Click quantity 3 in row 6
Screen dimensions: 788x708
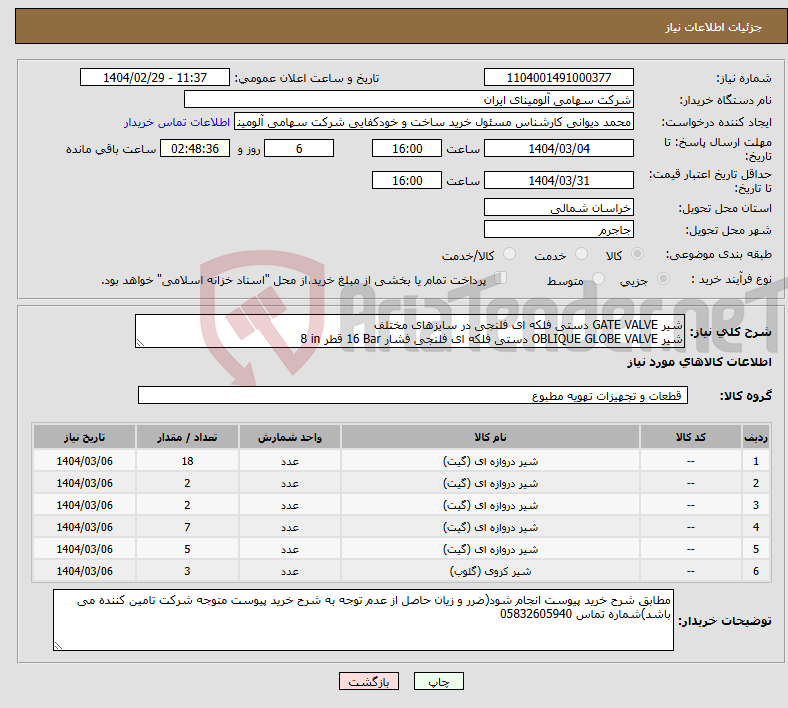(187, 571)
